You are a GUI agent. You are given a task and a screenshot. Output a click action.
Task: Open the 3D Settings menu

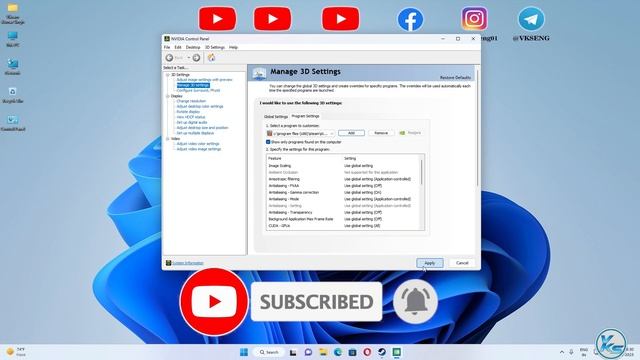215,47
